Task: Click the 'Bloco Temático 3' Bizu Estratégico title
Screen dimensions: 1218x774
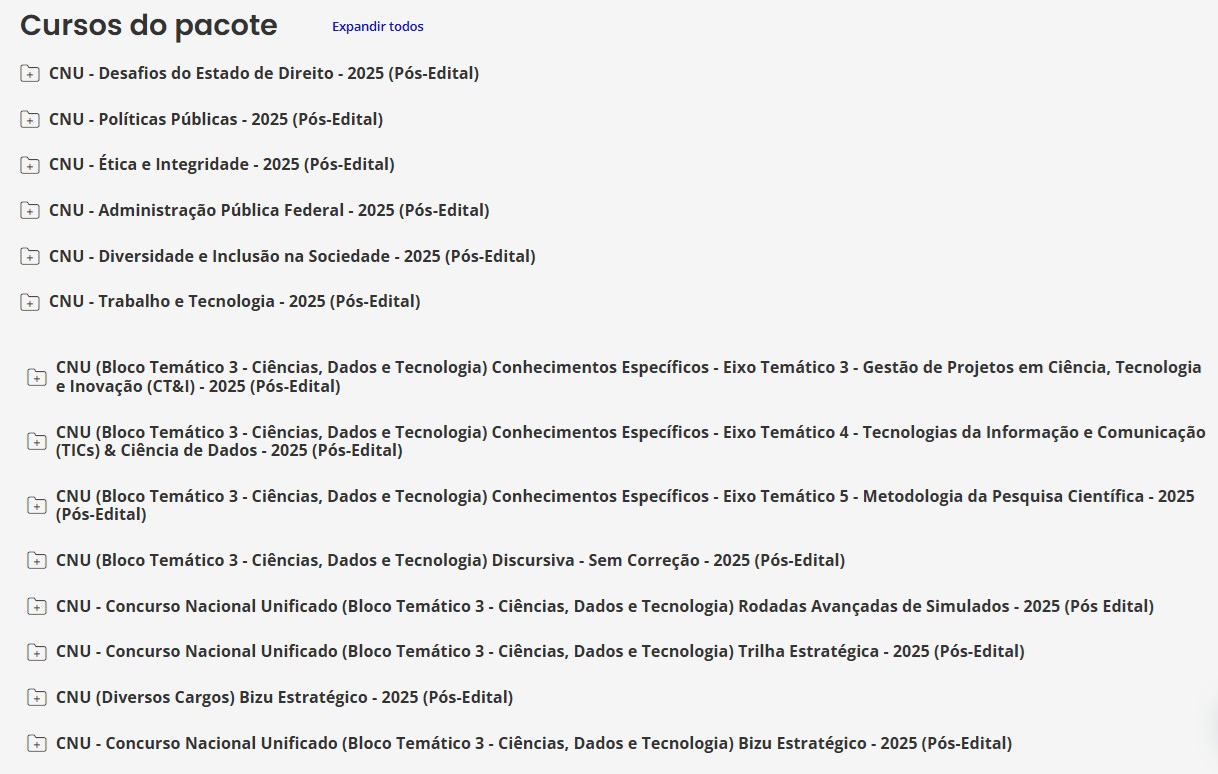Action: click(x=534, y=743)
